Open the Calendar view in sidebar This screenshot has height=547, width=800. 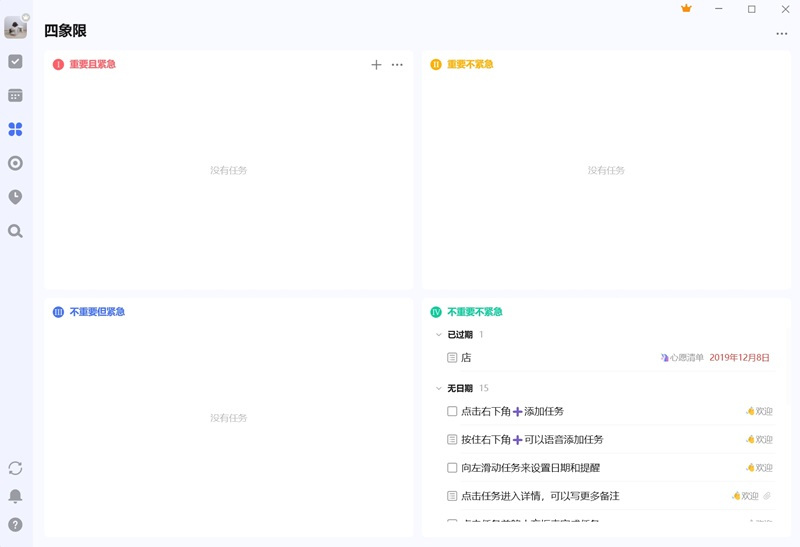tap(15, 96)
